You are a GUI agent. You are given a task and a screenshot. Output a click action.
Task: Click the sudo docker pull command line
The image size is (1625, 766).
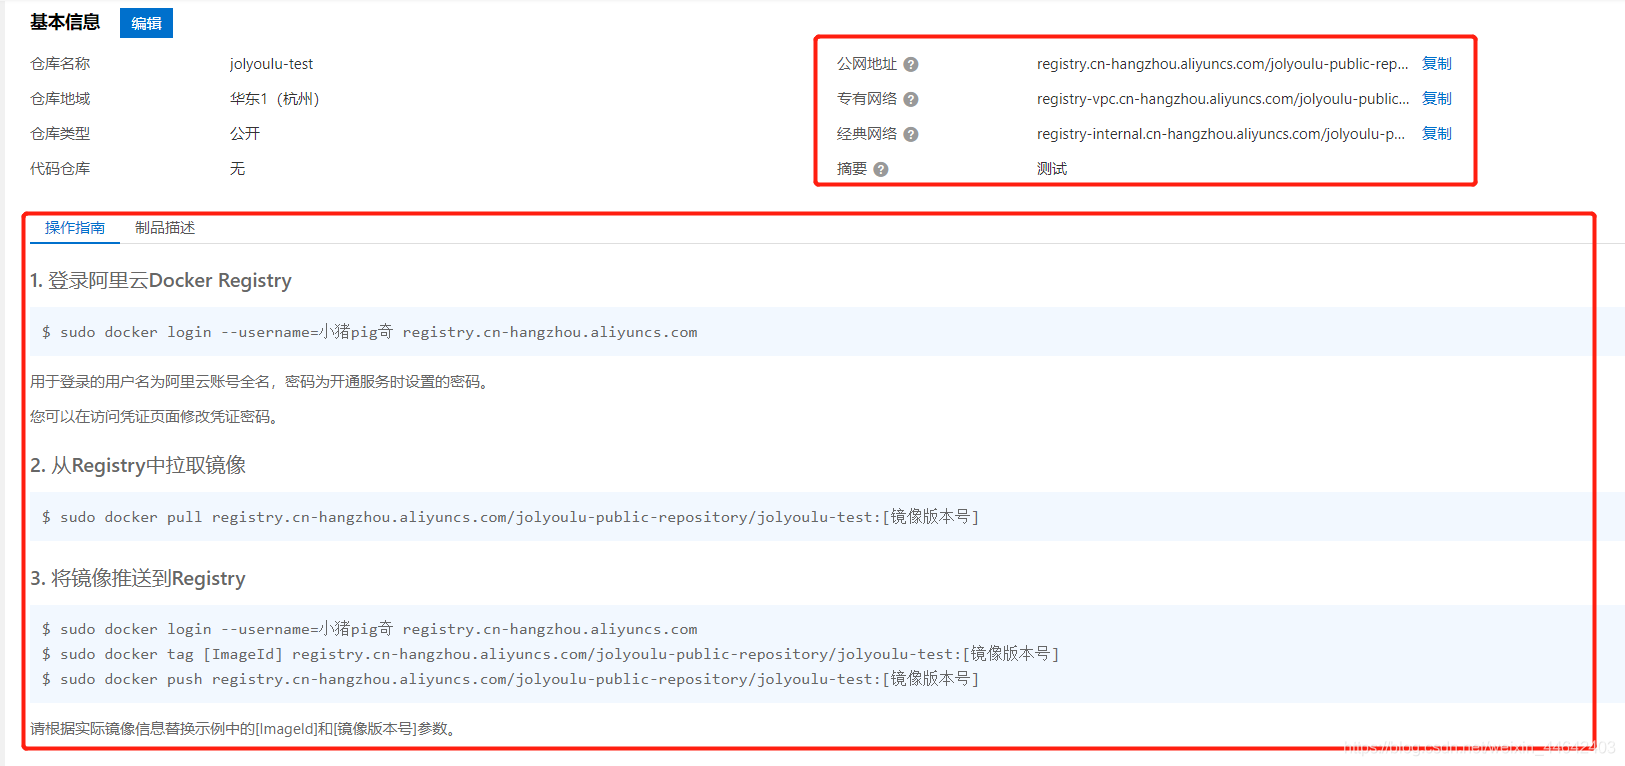click(x=511, y=517)
